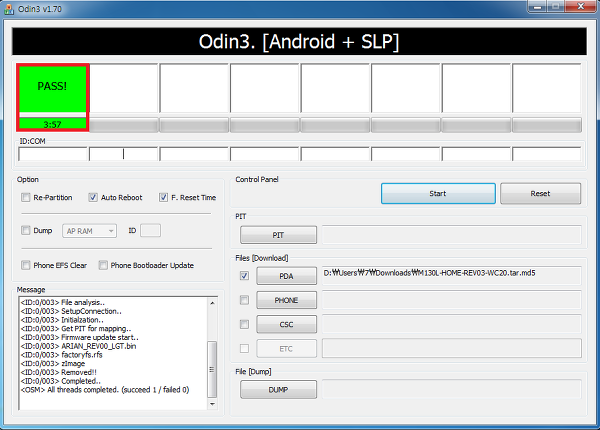Check the ETC file checkbox
This screenshot has height=430, width=600.
tap(244, 349)
